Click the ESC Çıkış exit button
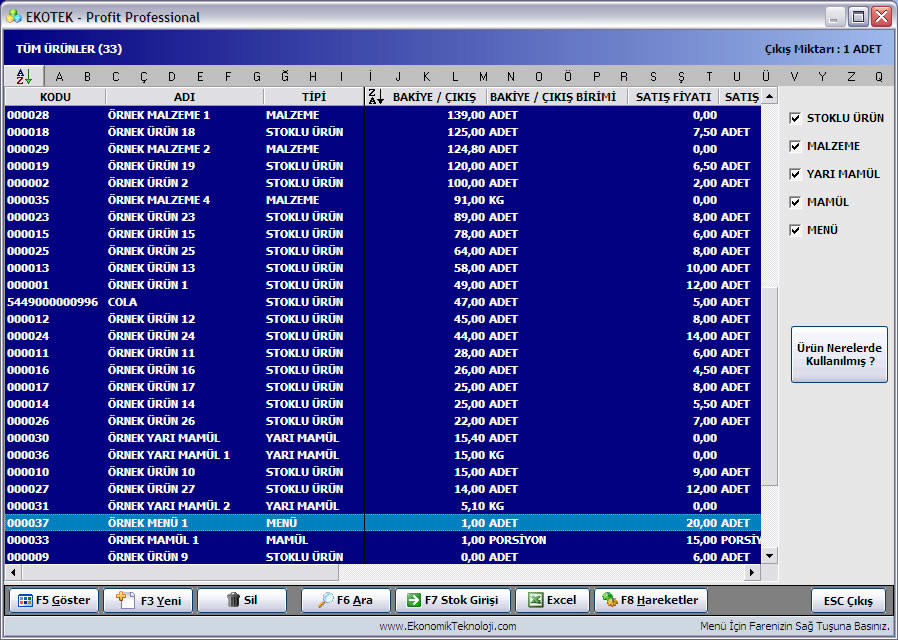 (848, 601)
